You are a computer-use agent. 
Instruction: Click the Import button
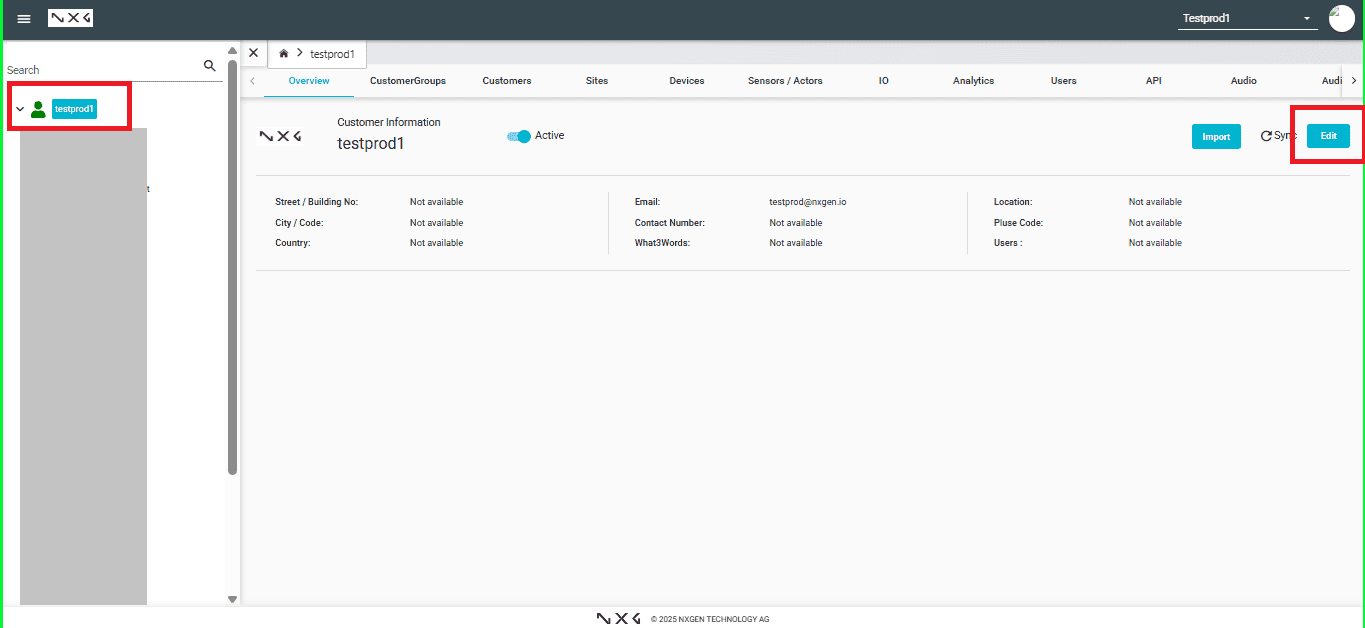pyautogui.click(x=1216, y=137)
